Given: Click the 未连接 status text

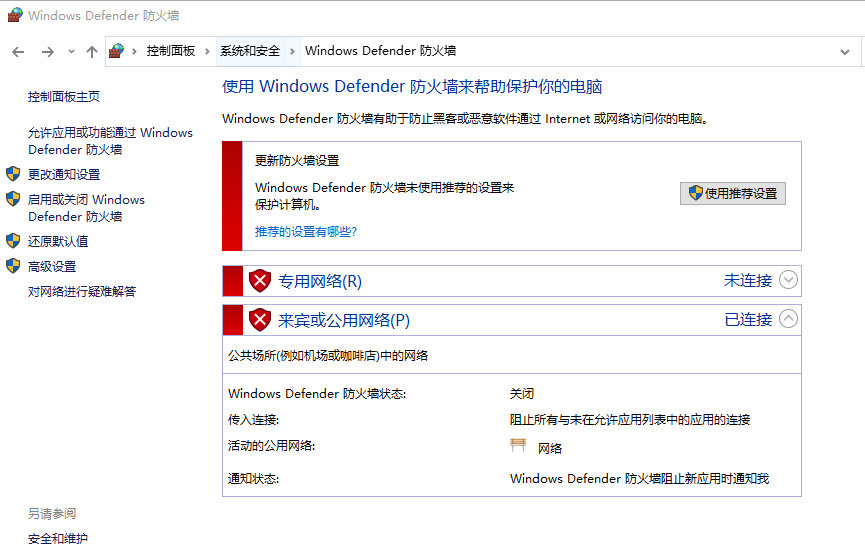Looking at the screenshot, I should click(747, 280).
